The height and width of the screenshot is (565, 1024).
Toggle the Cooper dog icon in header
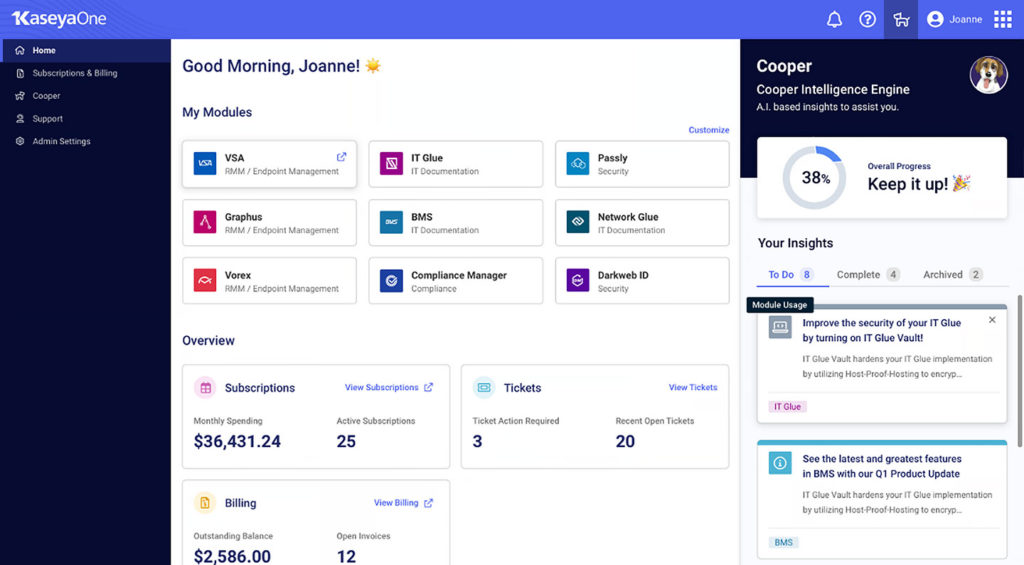click(x=901, y=19)
